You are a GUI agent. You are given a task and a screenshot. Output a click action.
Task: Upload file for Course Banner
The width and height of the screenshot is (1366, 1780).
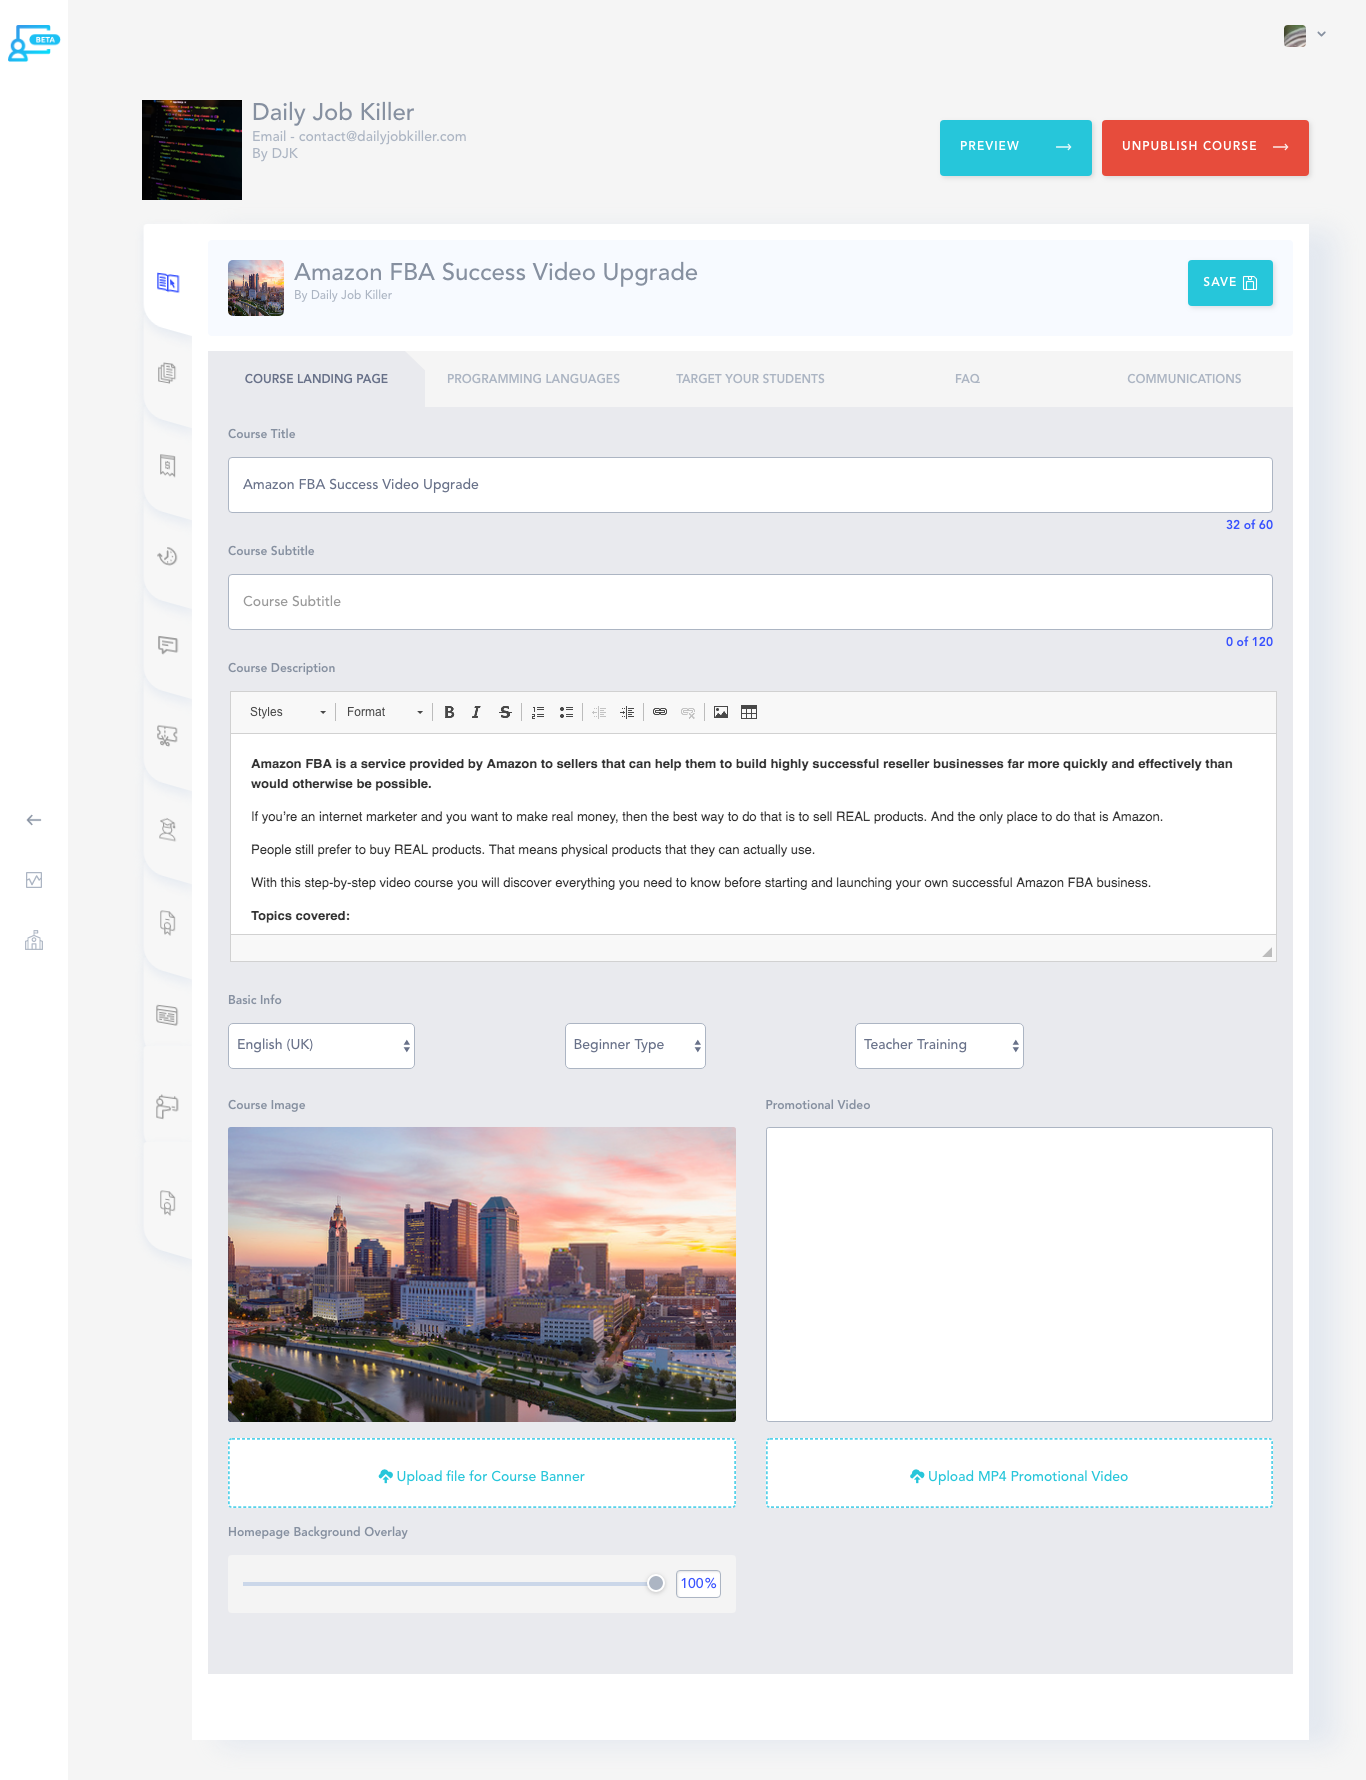(482, 1473)
